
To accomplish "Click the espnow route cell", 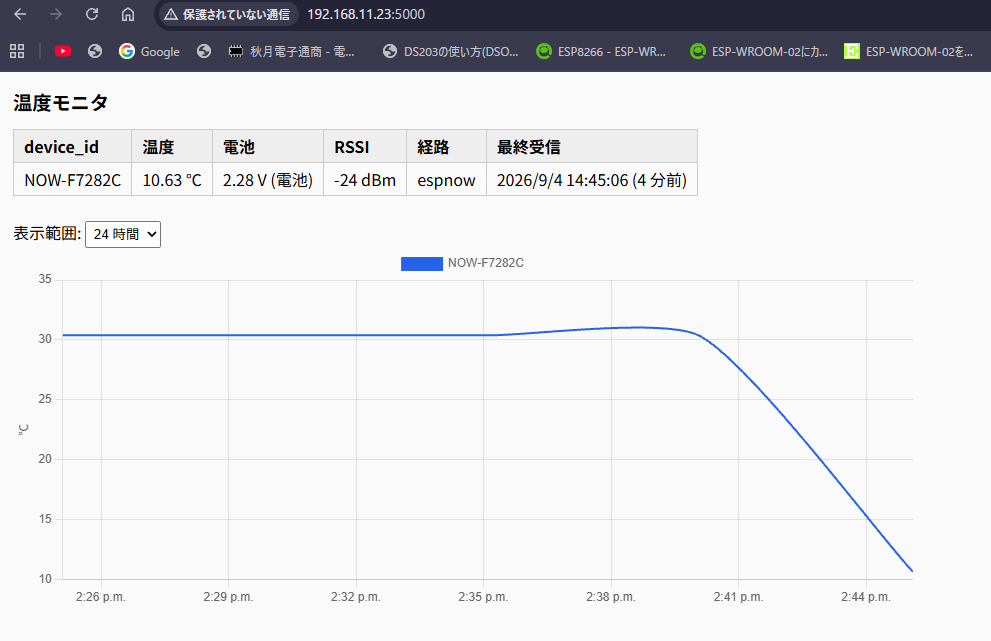I will (446, 180).
